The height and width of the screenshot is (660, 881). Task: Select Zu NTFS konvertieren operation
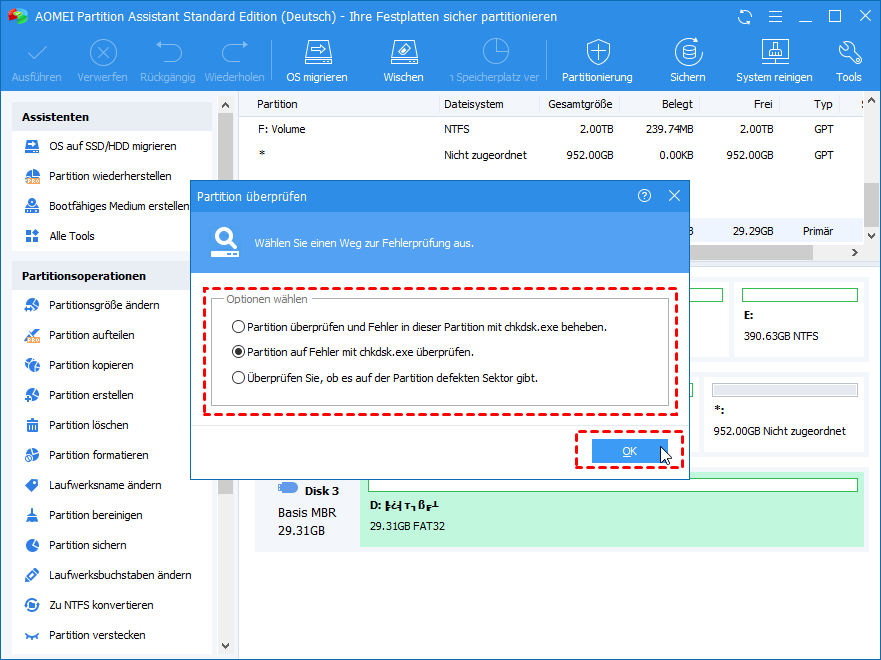(89, 605)
